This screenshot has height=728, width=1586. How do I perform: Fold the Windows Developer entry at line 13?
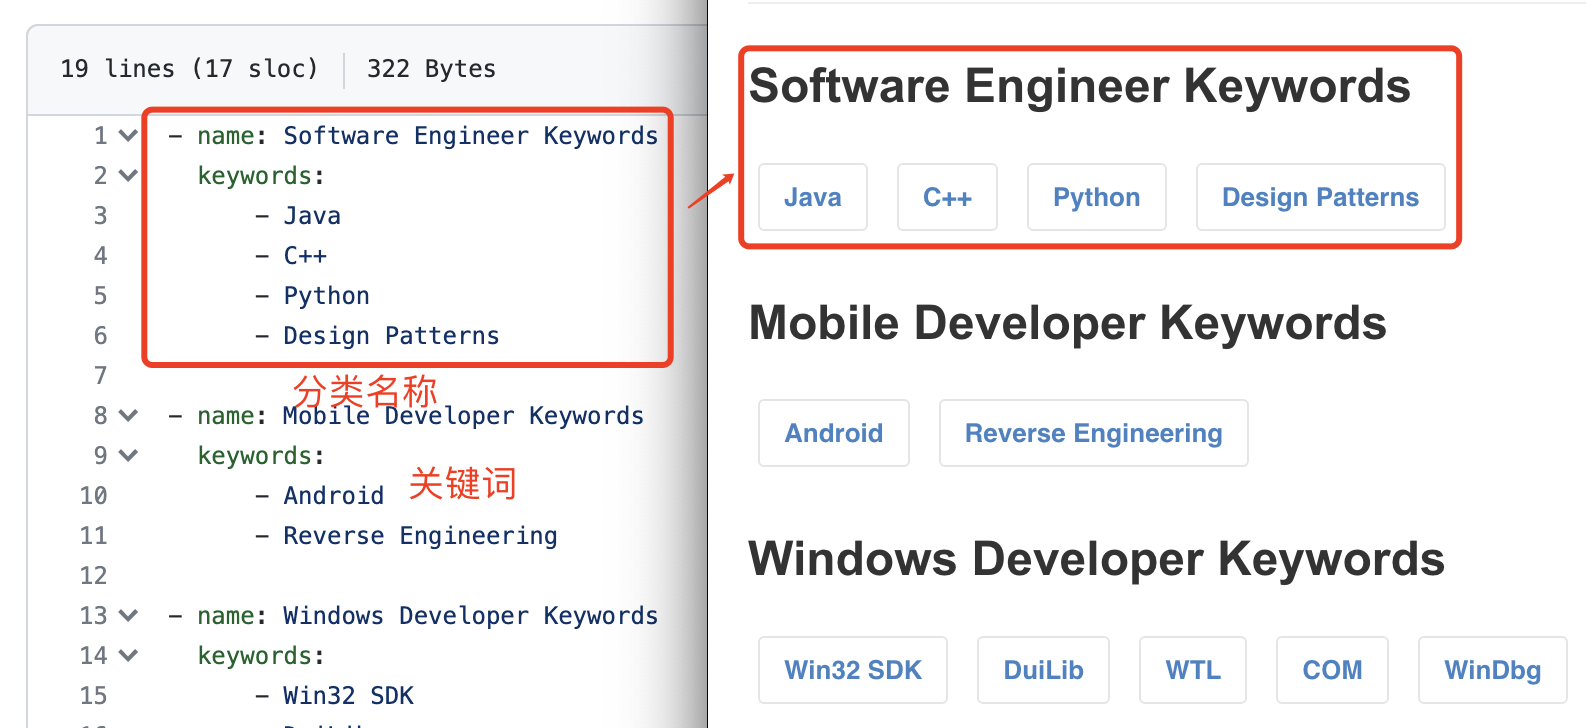128,615
